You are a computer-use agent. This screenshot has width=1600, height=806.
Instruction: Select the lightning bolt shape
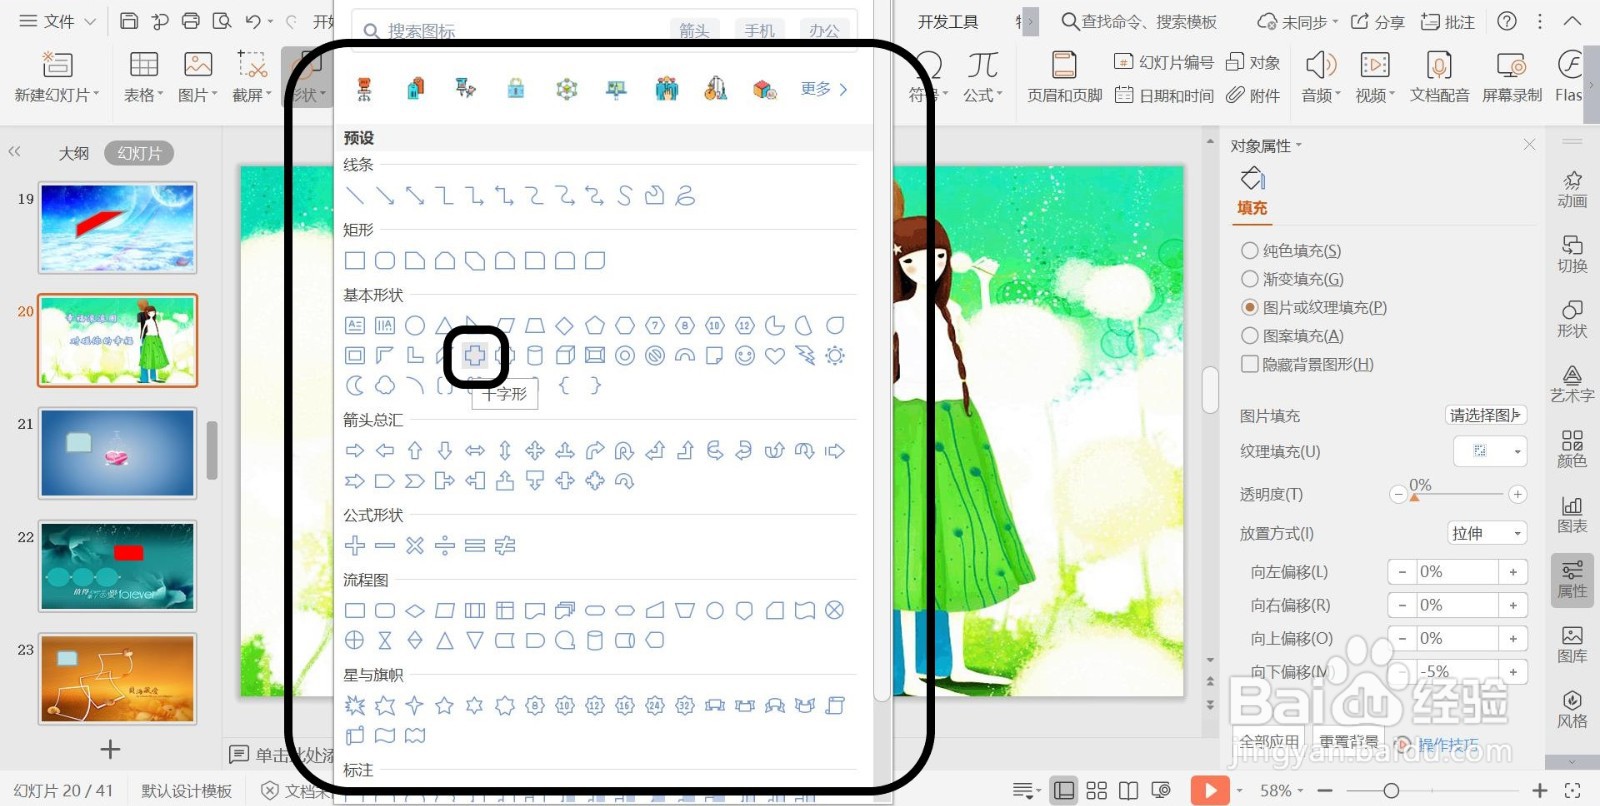(x=805, y=355)
